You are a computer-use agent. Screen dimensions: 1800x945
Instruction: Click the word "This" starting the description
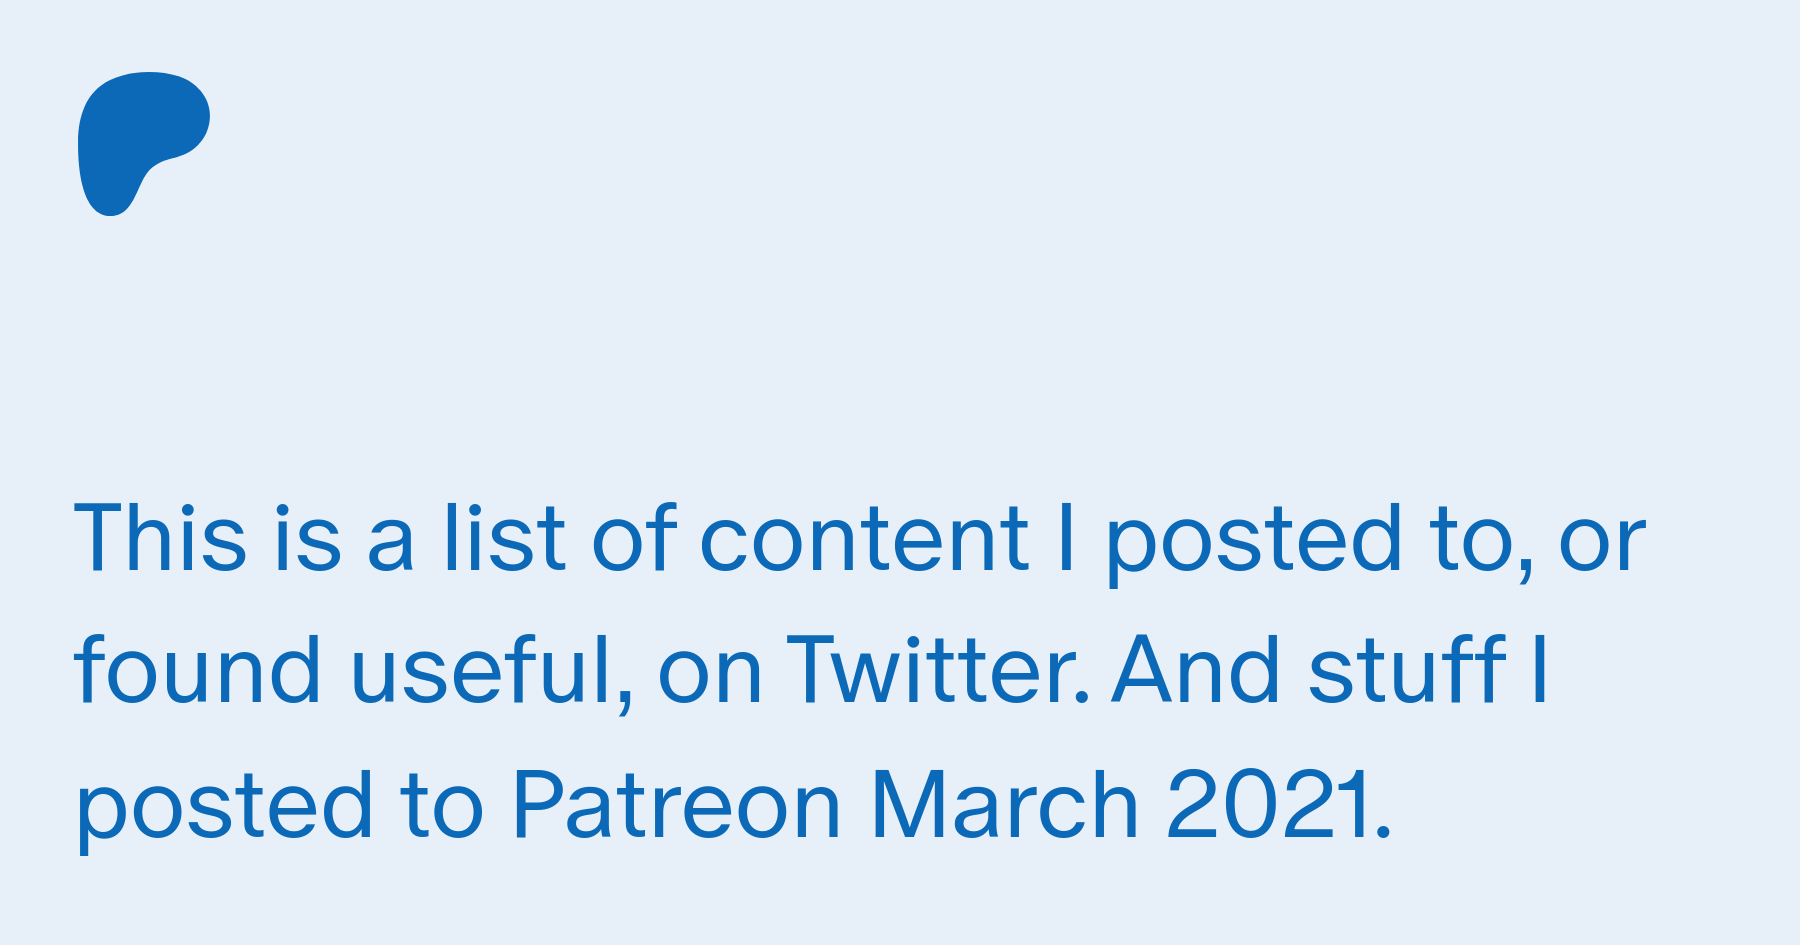(x=161, y=538)
